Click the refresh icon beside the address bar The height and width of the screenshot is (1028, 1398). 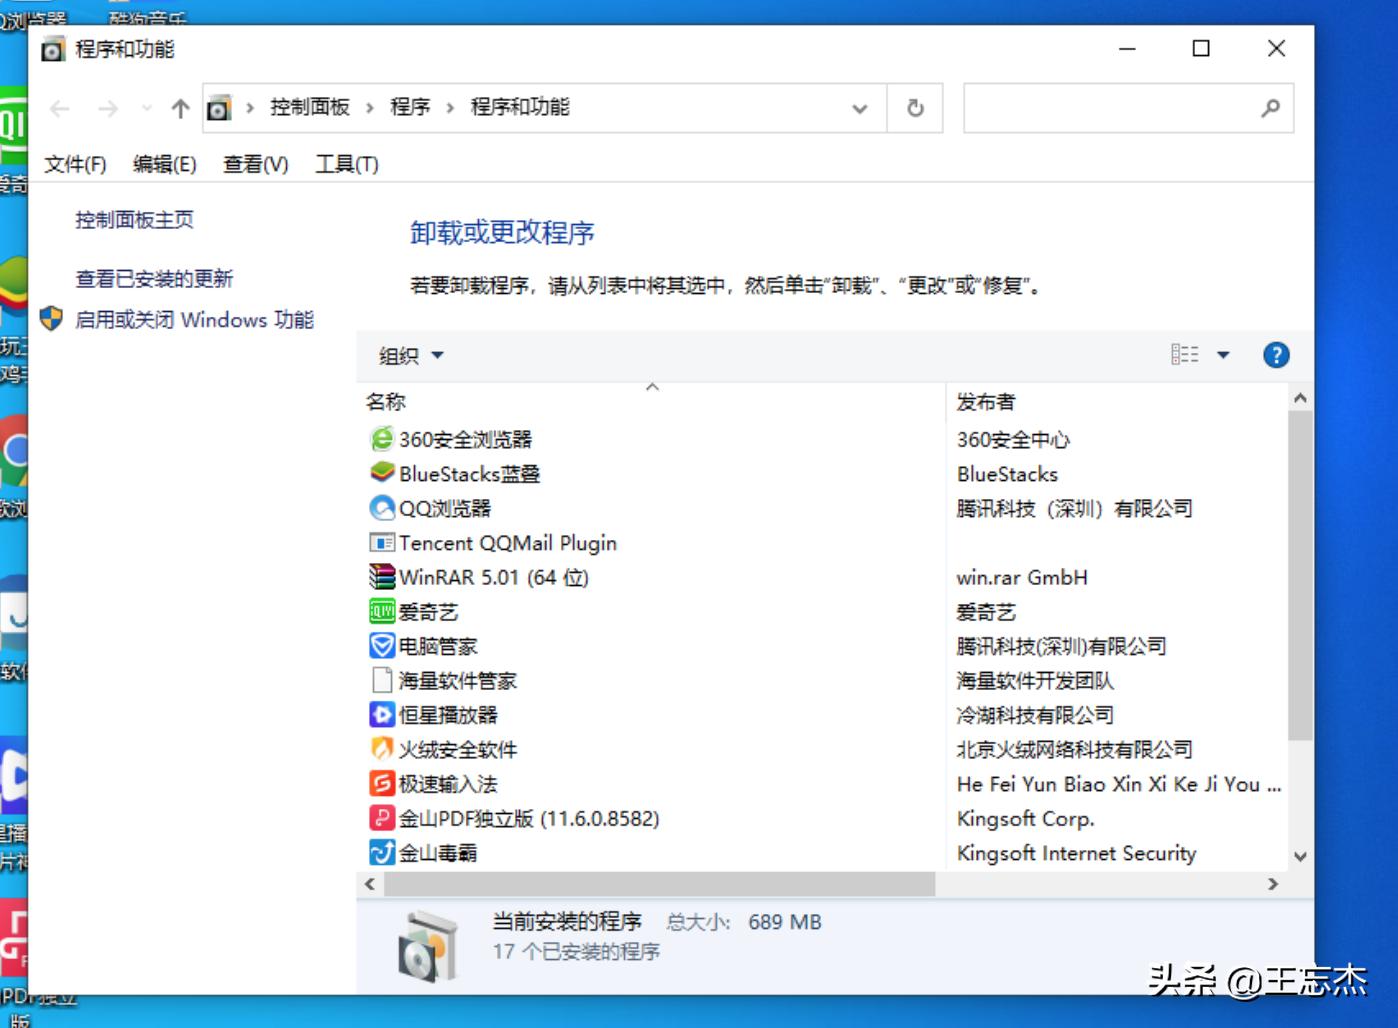coord(915,108)
